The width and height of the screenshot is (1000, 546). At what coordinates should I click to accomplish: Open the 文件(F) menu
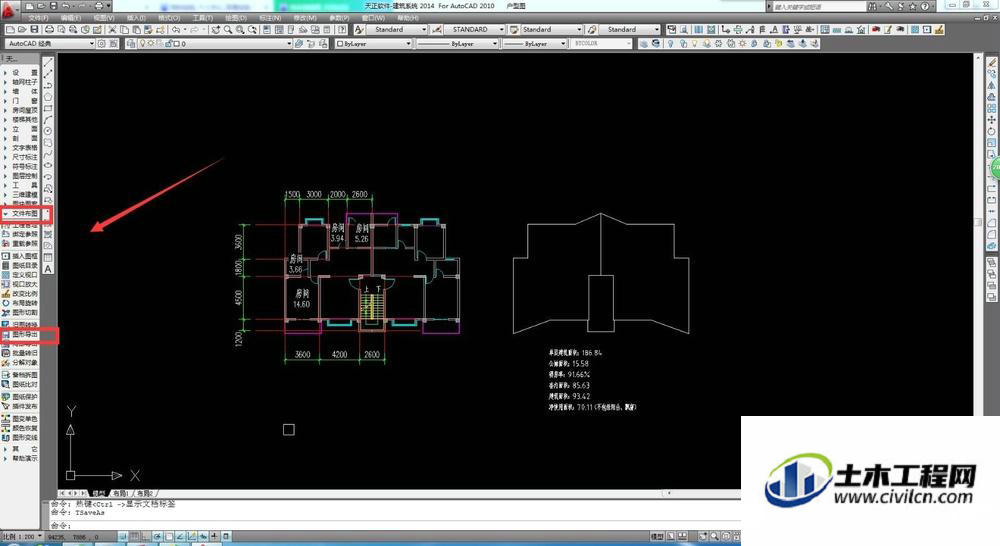click(x=39, y=18)
